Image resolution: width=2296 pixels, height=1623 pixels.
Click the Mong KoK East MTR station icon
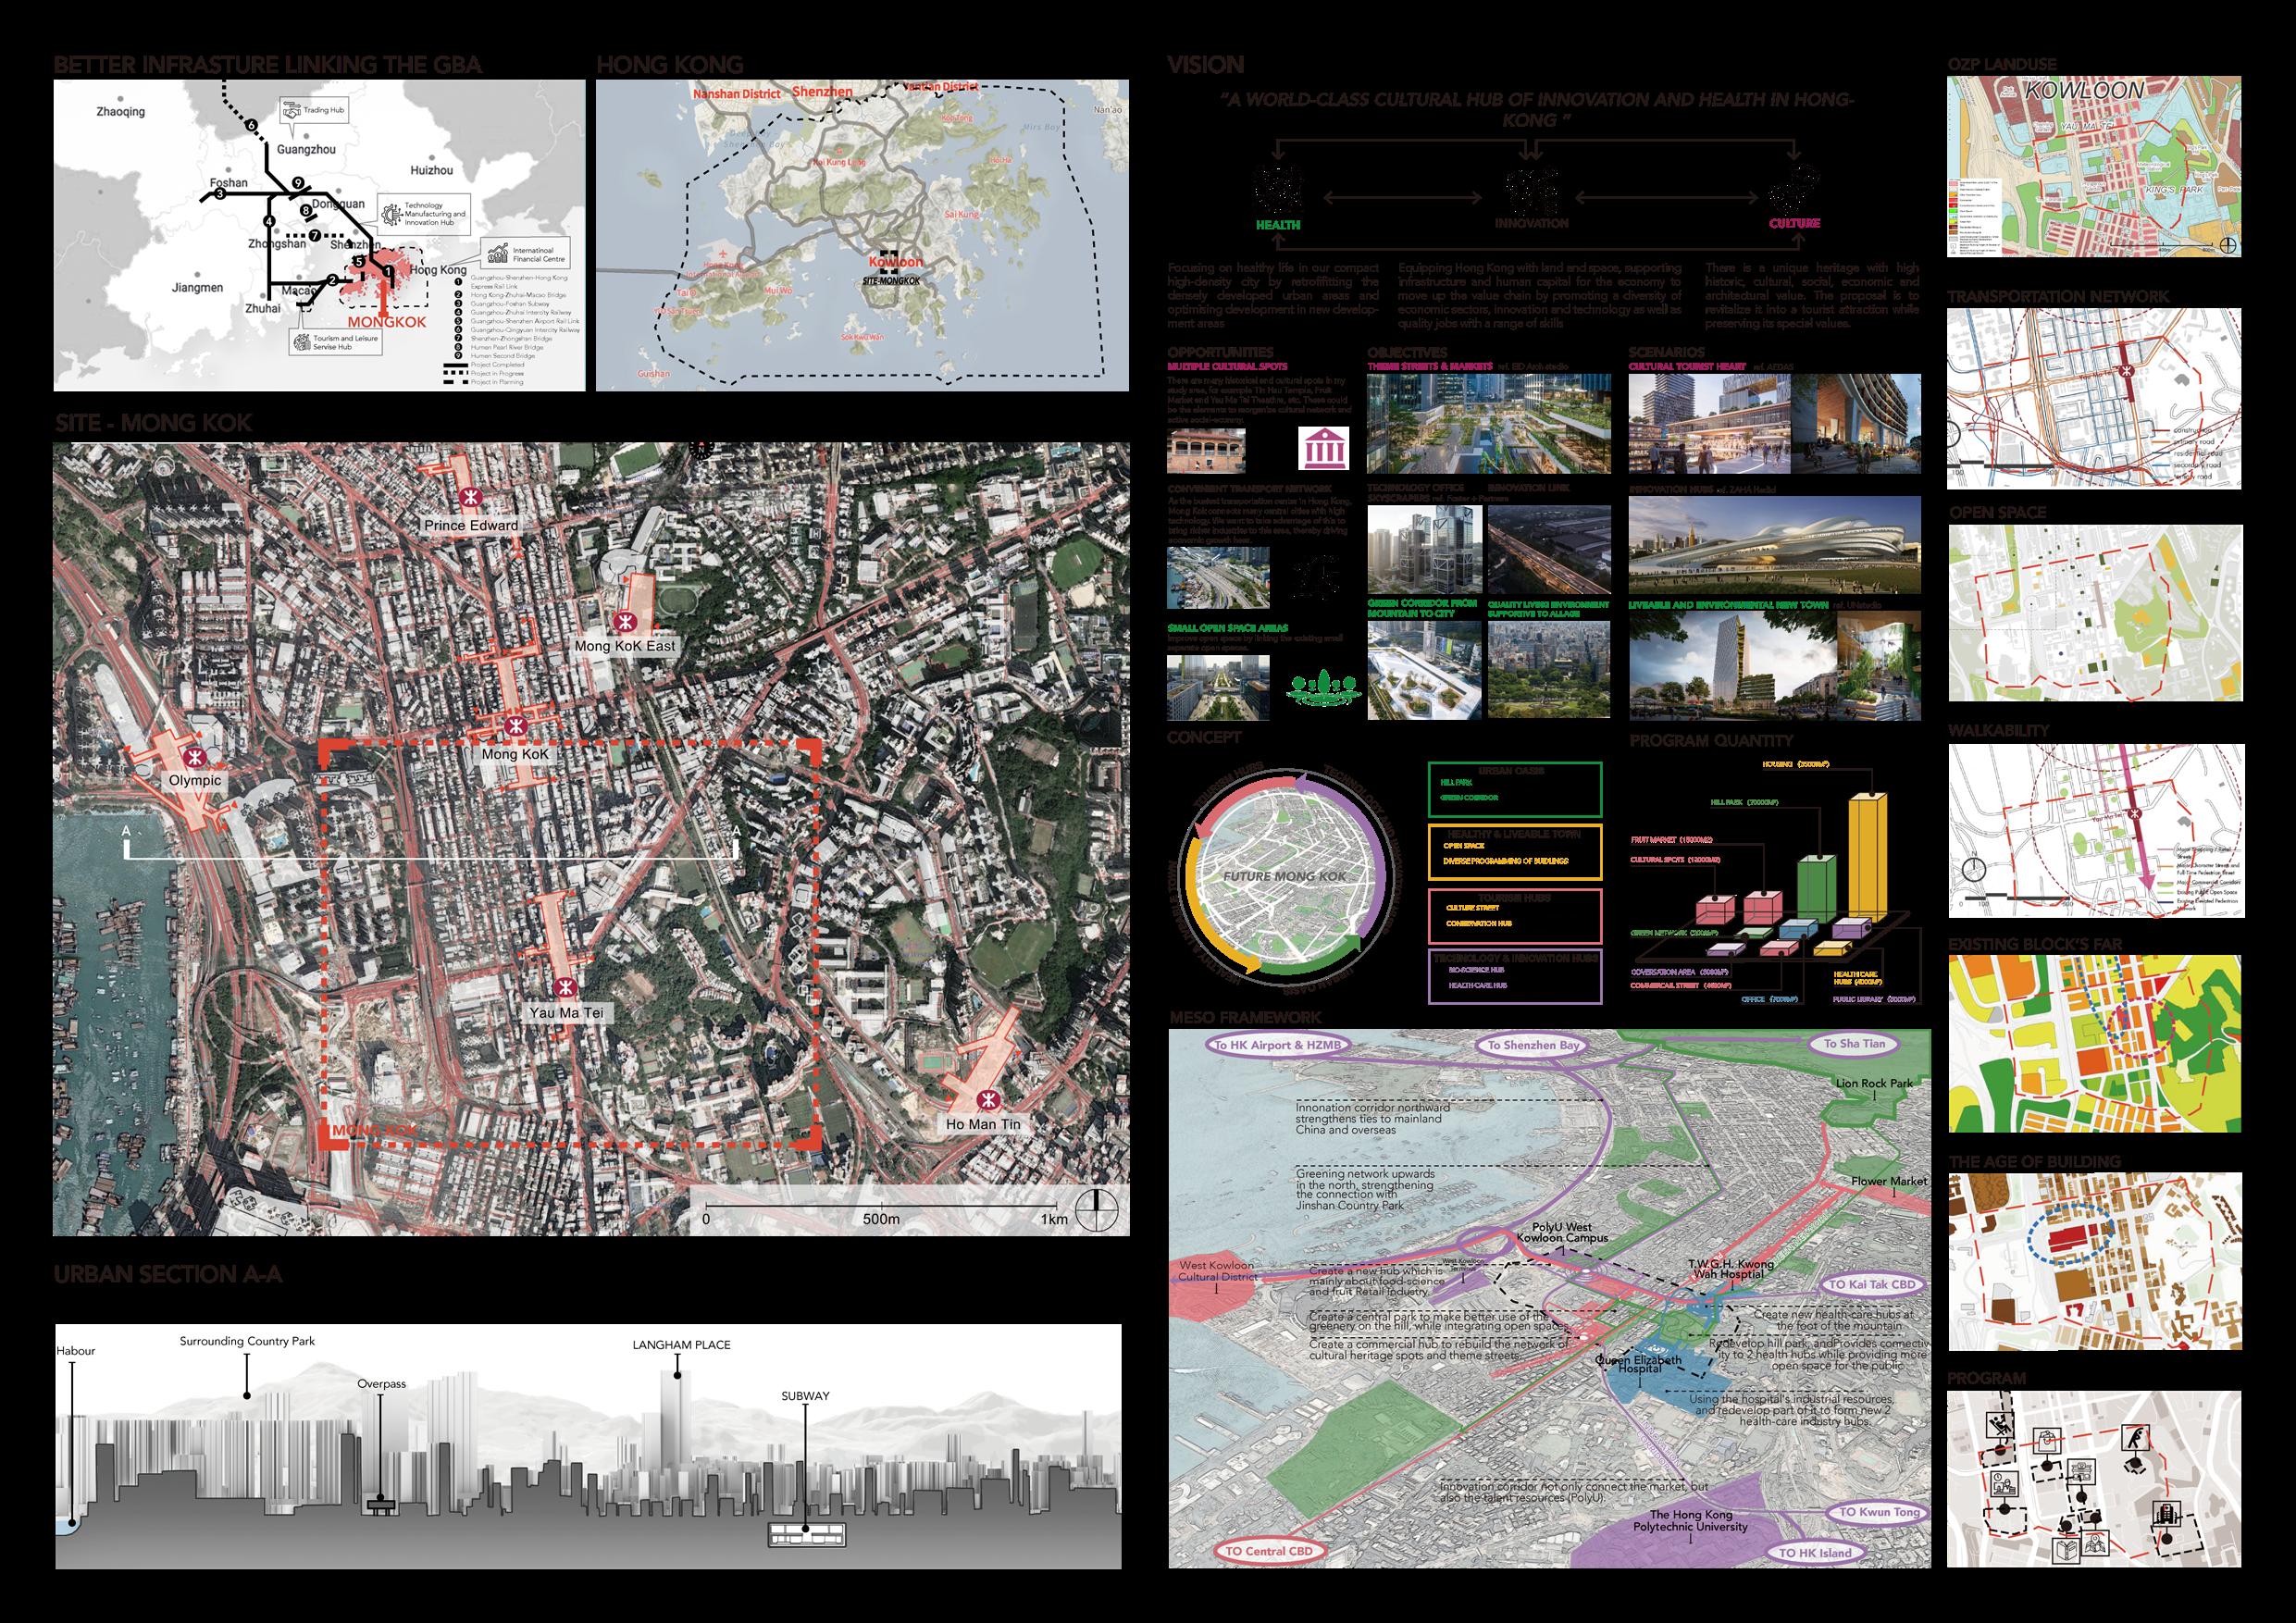(626, 623)
